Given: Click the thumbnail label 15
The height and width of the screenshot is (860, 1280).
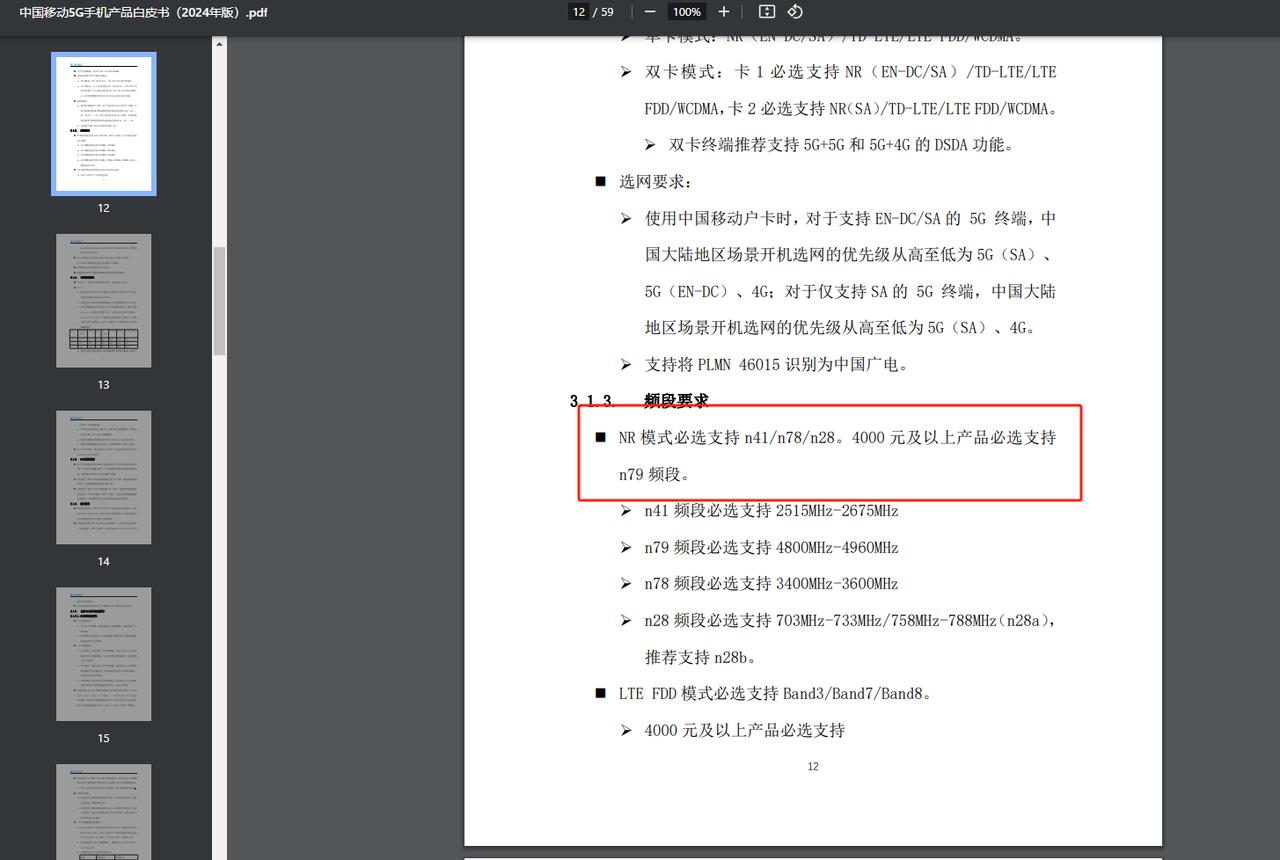Looking at the screenshot, I should (104, 738).
